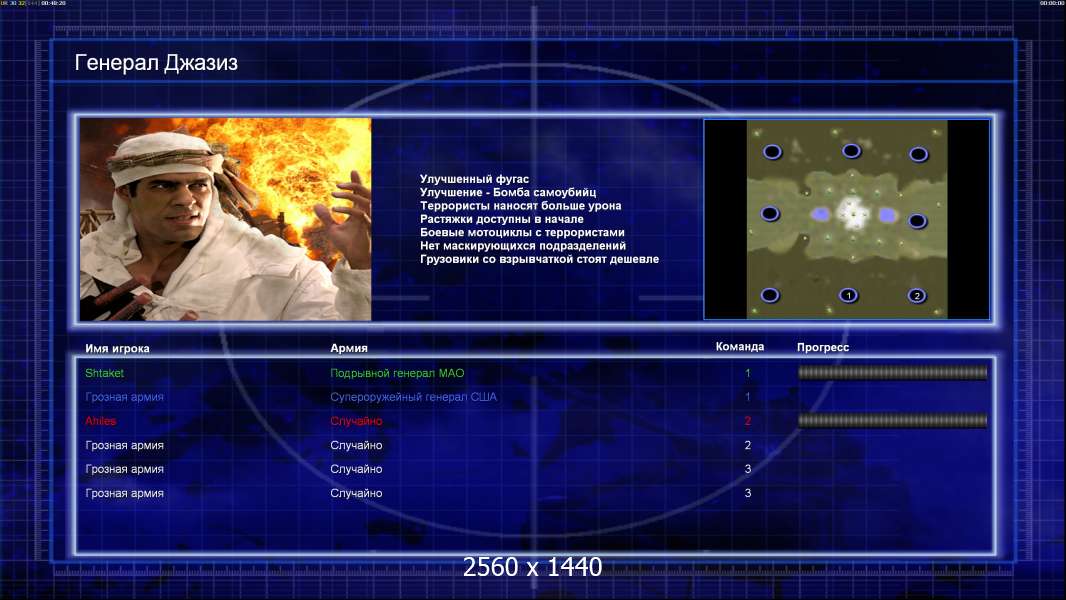Viewport: 1066px width, 600px height.
Task: Click army 'Подрывной генерал МАО'
Action: pos(397,373)
